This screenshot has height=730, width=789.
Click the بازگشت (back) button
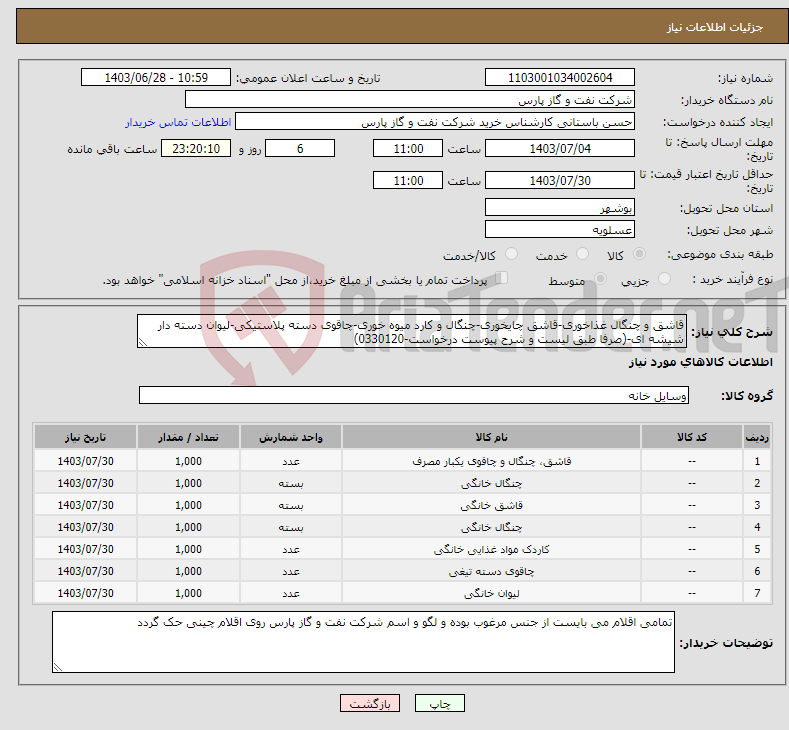[x=370, y=703]
